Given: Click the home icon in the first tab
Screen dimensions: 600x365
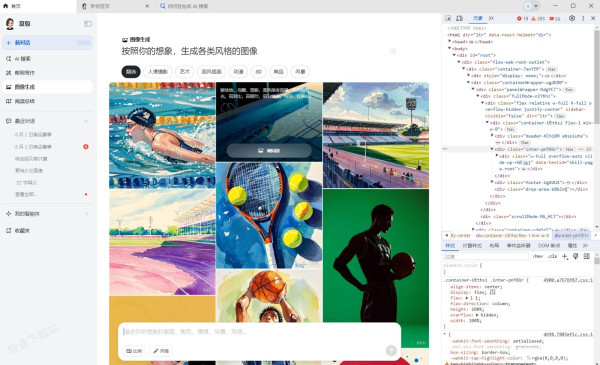Looking at the screenshot, I should click(x=5, y=6).
